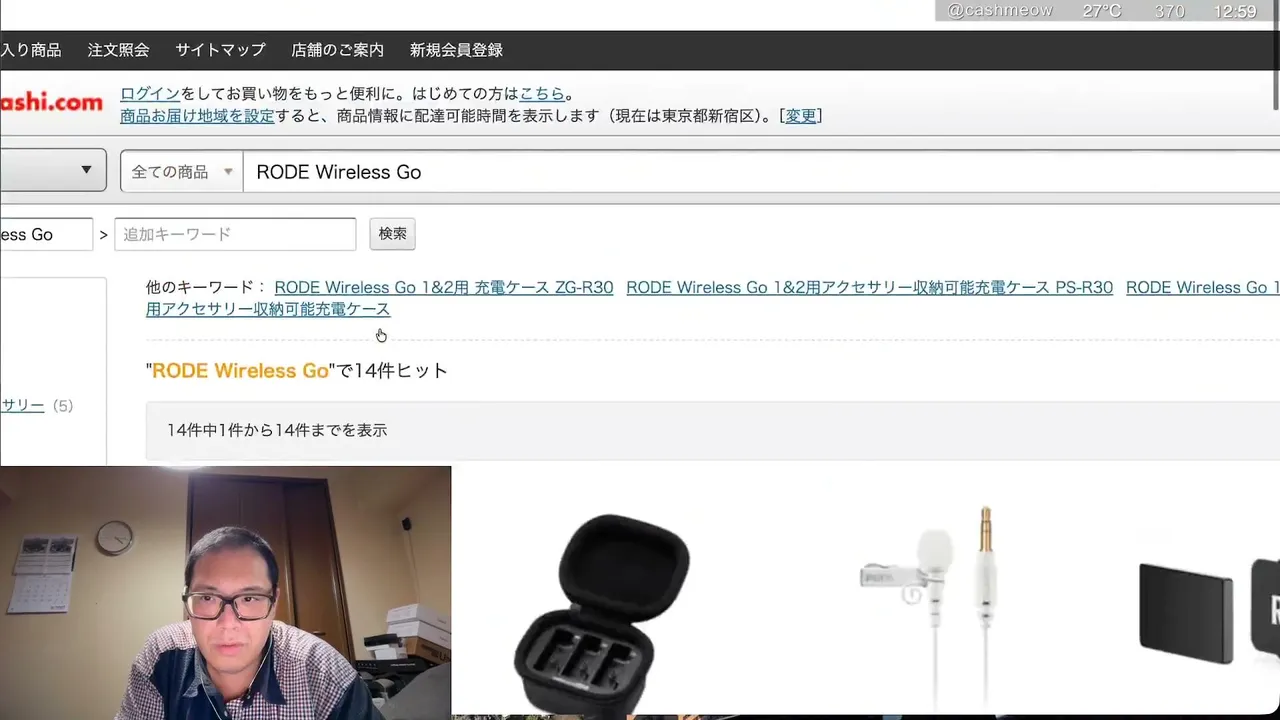The width and height of the screenshot is (1280, 720).
Task: Click the 用アクセサリー収納可能充電ケース keyword link
Action: click(x=268, y=310)
